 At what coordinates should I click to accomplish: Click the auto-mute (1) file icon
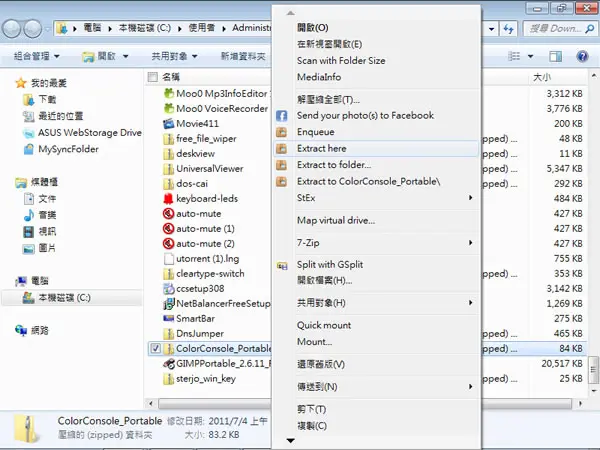(168, 229)
